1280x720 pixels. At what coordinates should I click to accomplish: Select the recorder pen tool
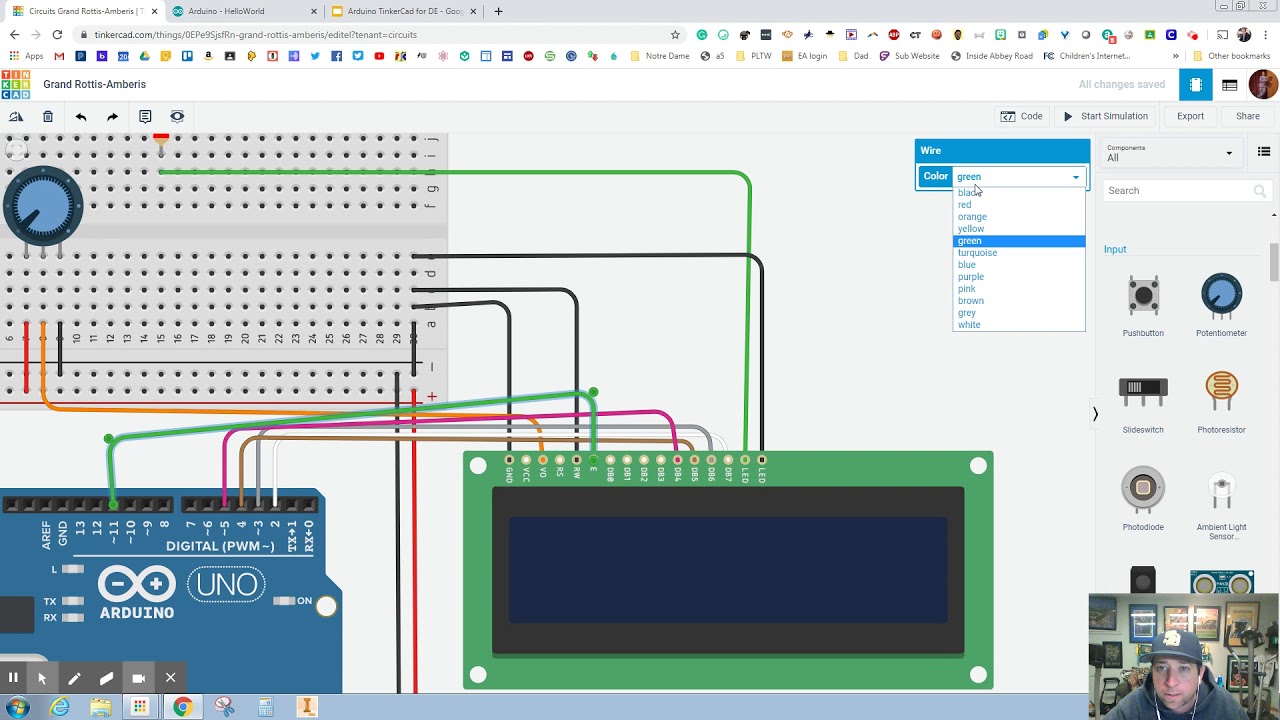coord(74,678)
